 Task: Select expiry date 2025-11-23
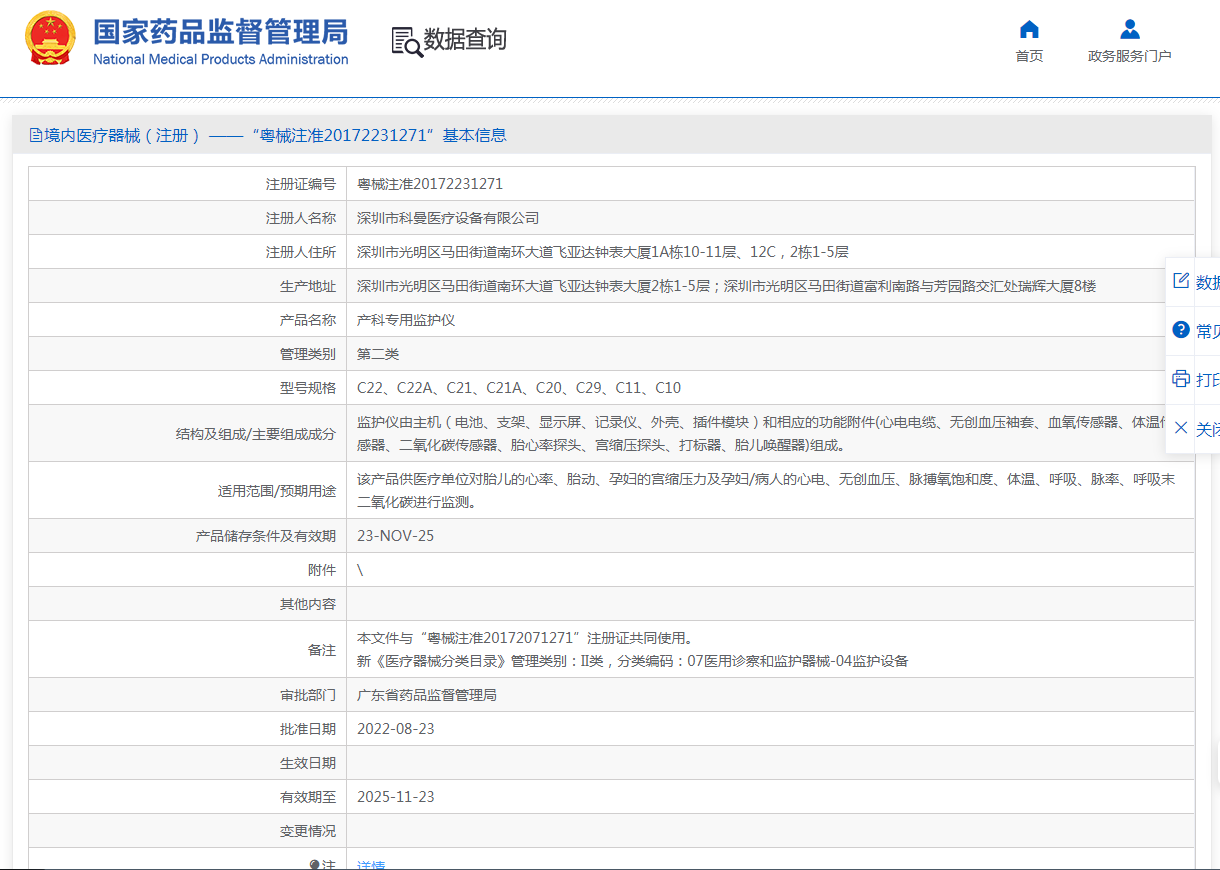point(396,797)
